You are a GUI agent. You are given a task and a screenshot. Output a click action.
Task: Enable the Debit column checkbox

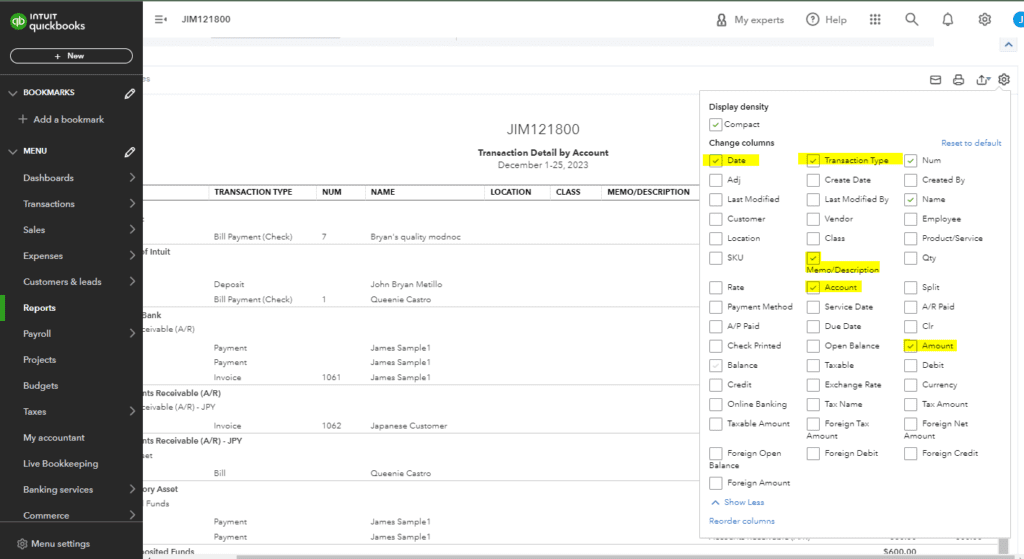coord(910,365)
